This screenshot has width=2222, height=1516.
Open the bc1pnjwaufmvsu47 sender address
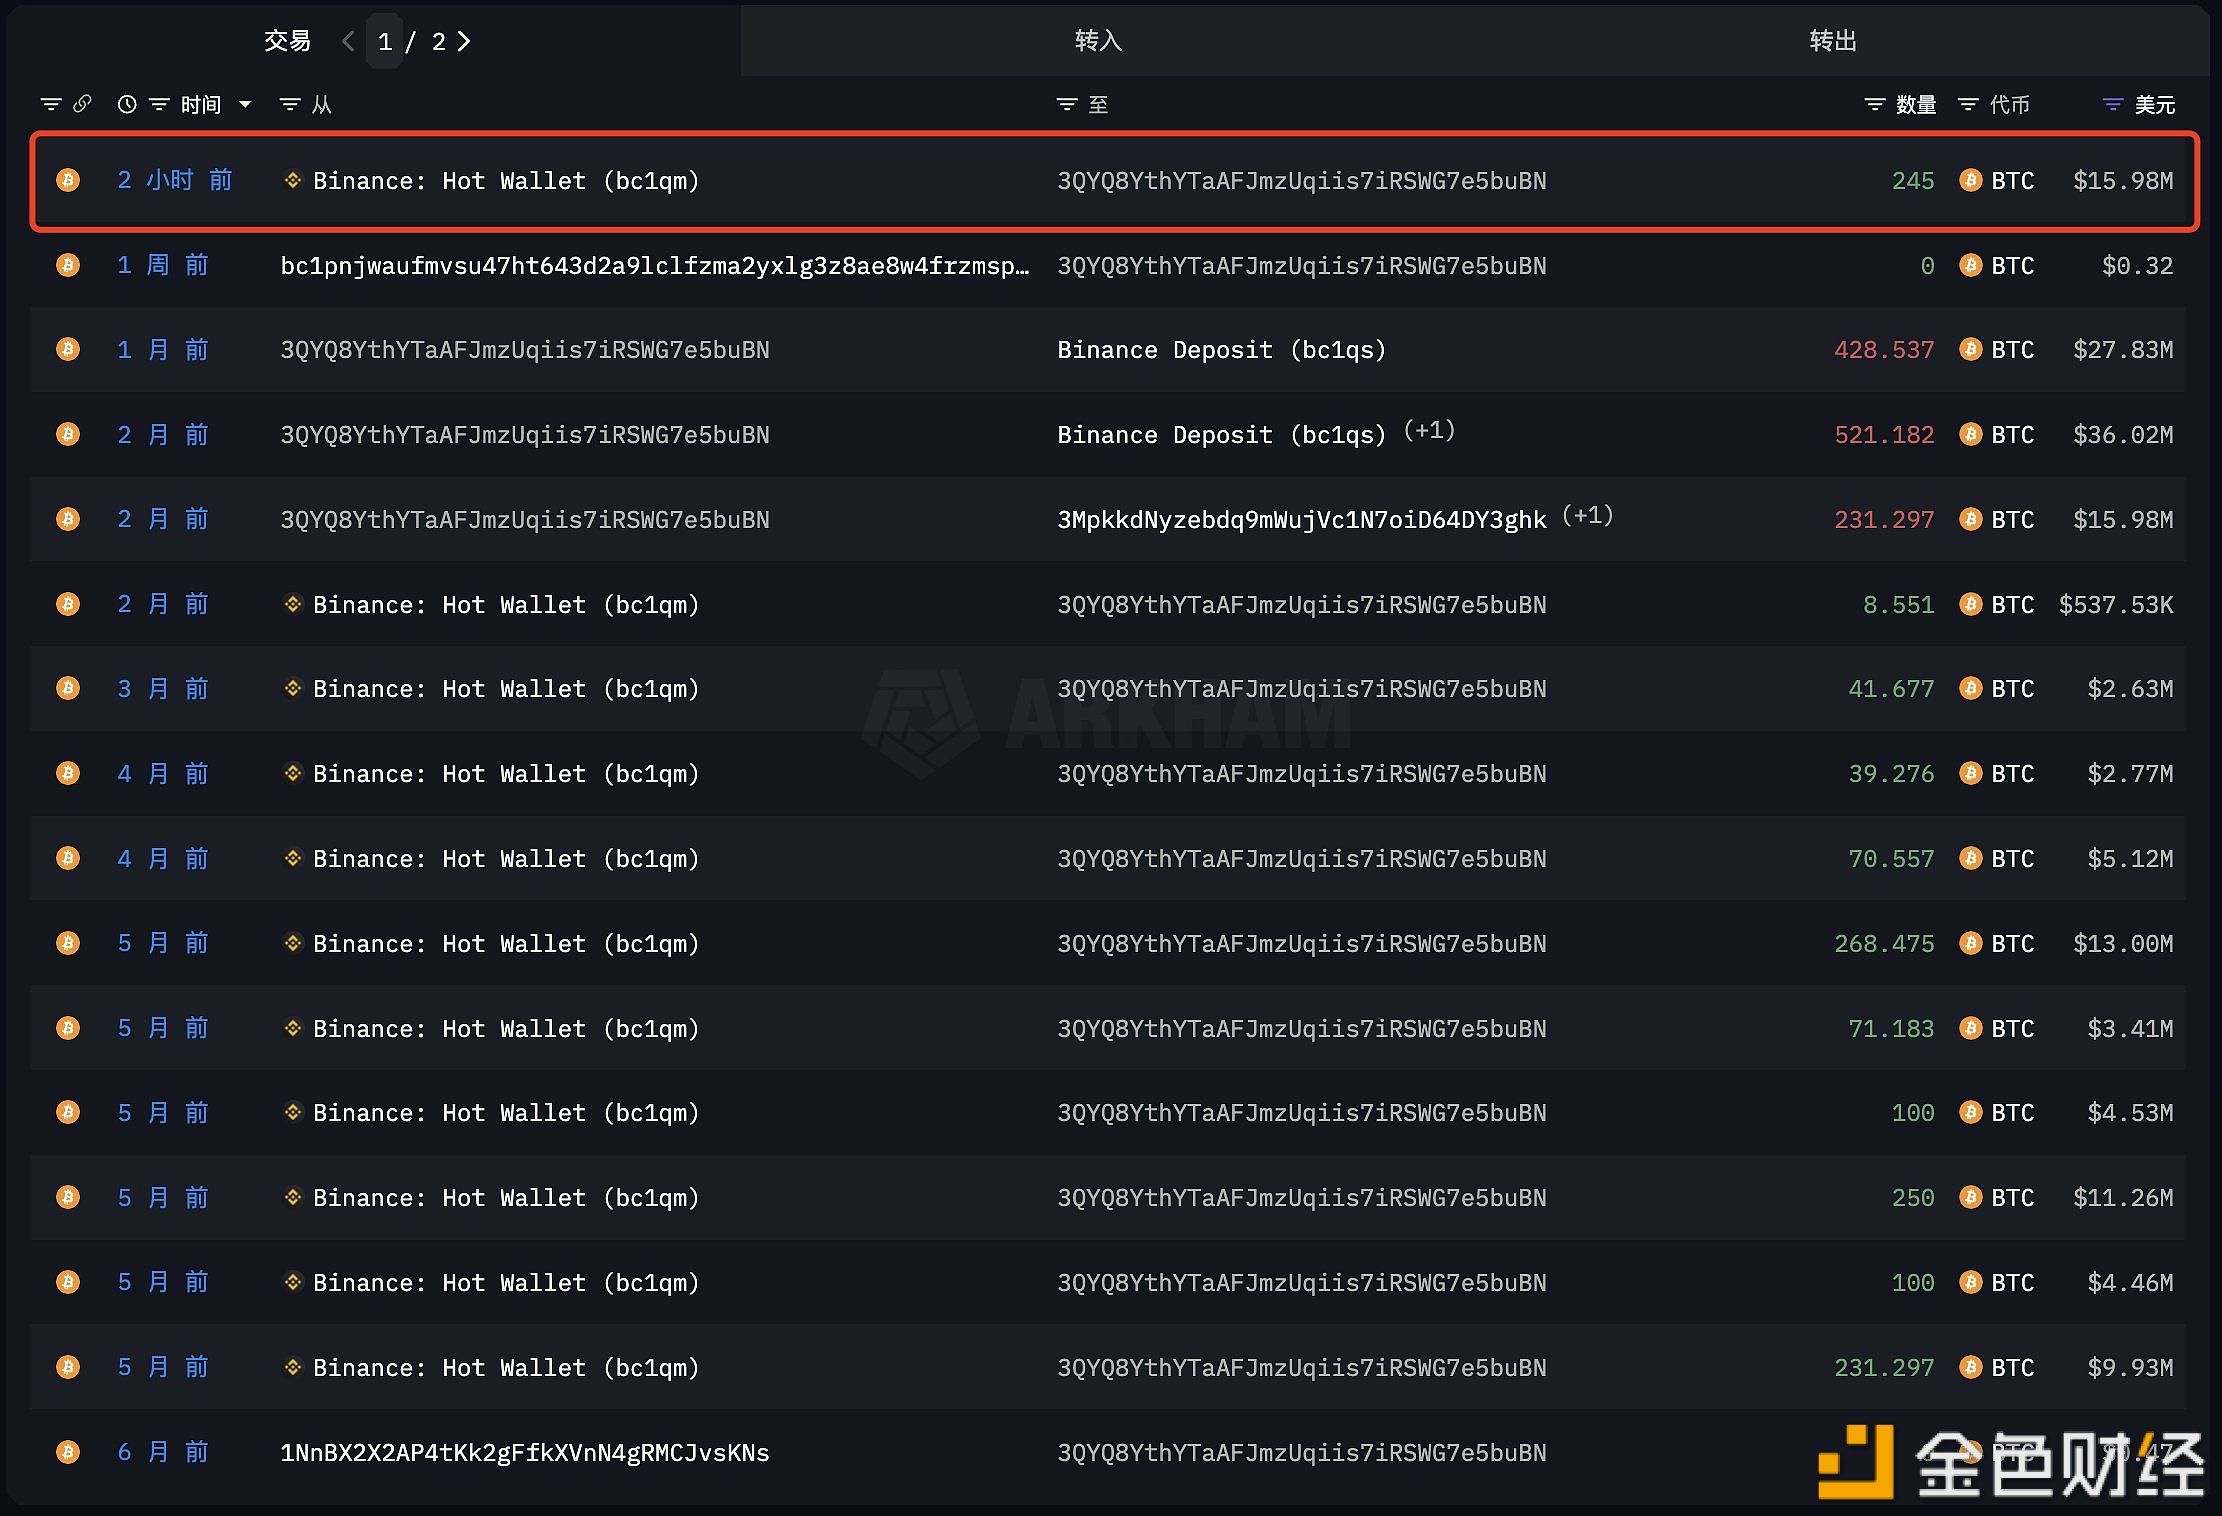[655, 266]
